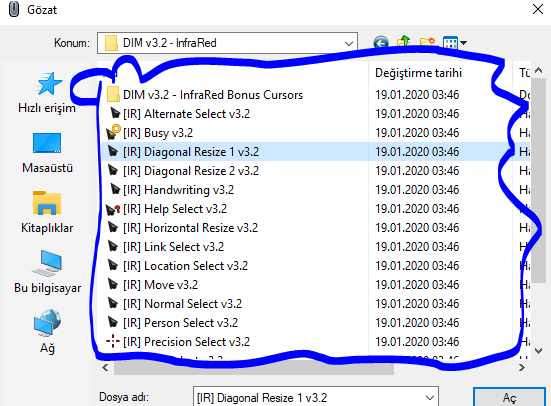
Task: Create a new folder icon
Action: pyautogui.click(x=427, y=43)
